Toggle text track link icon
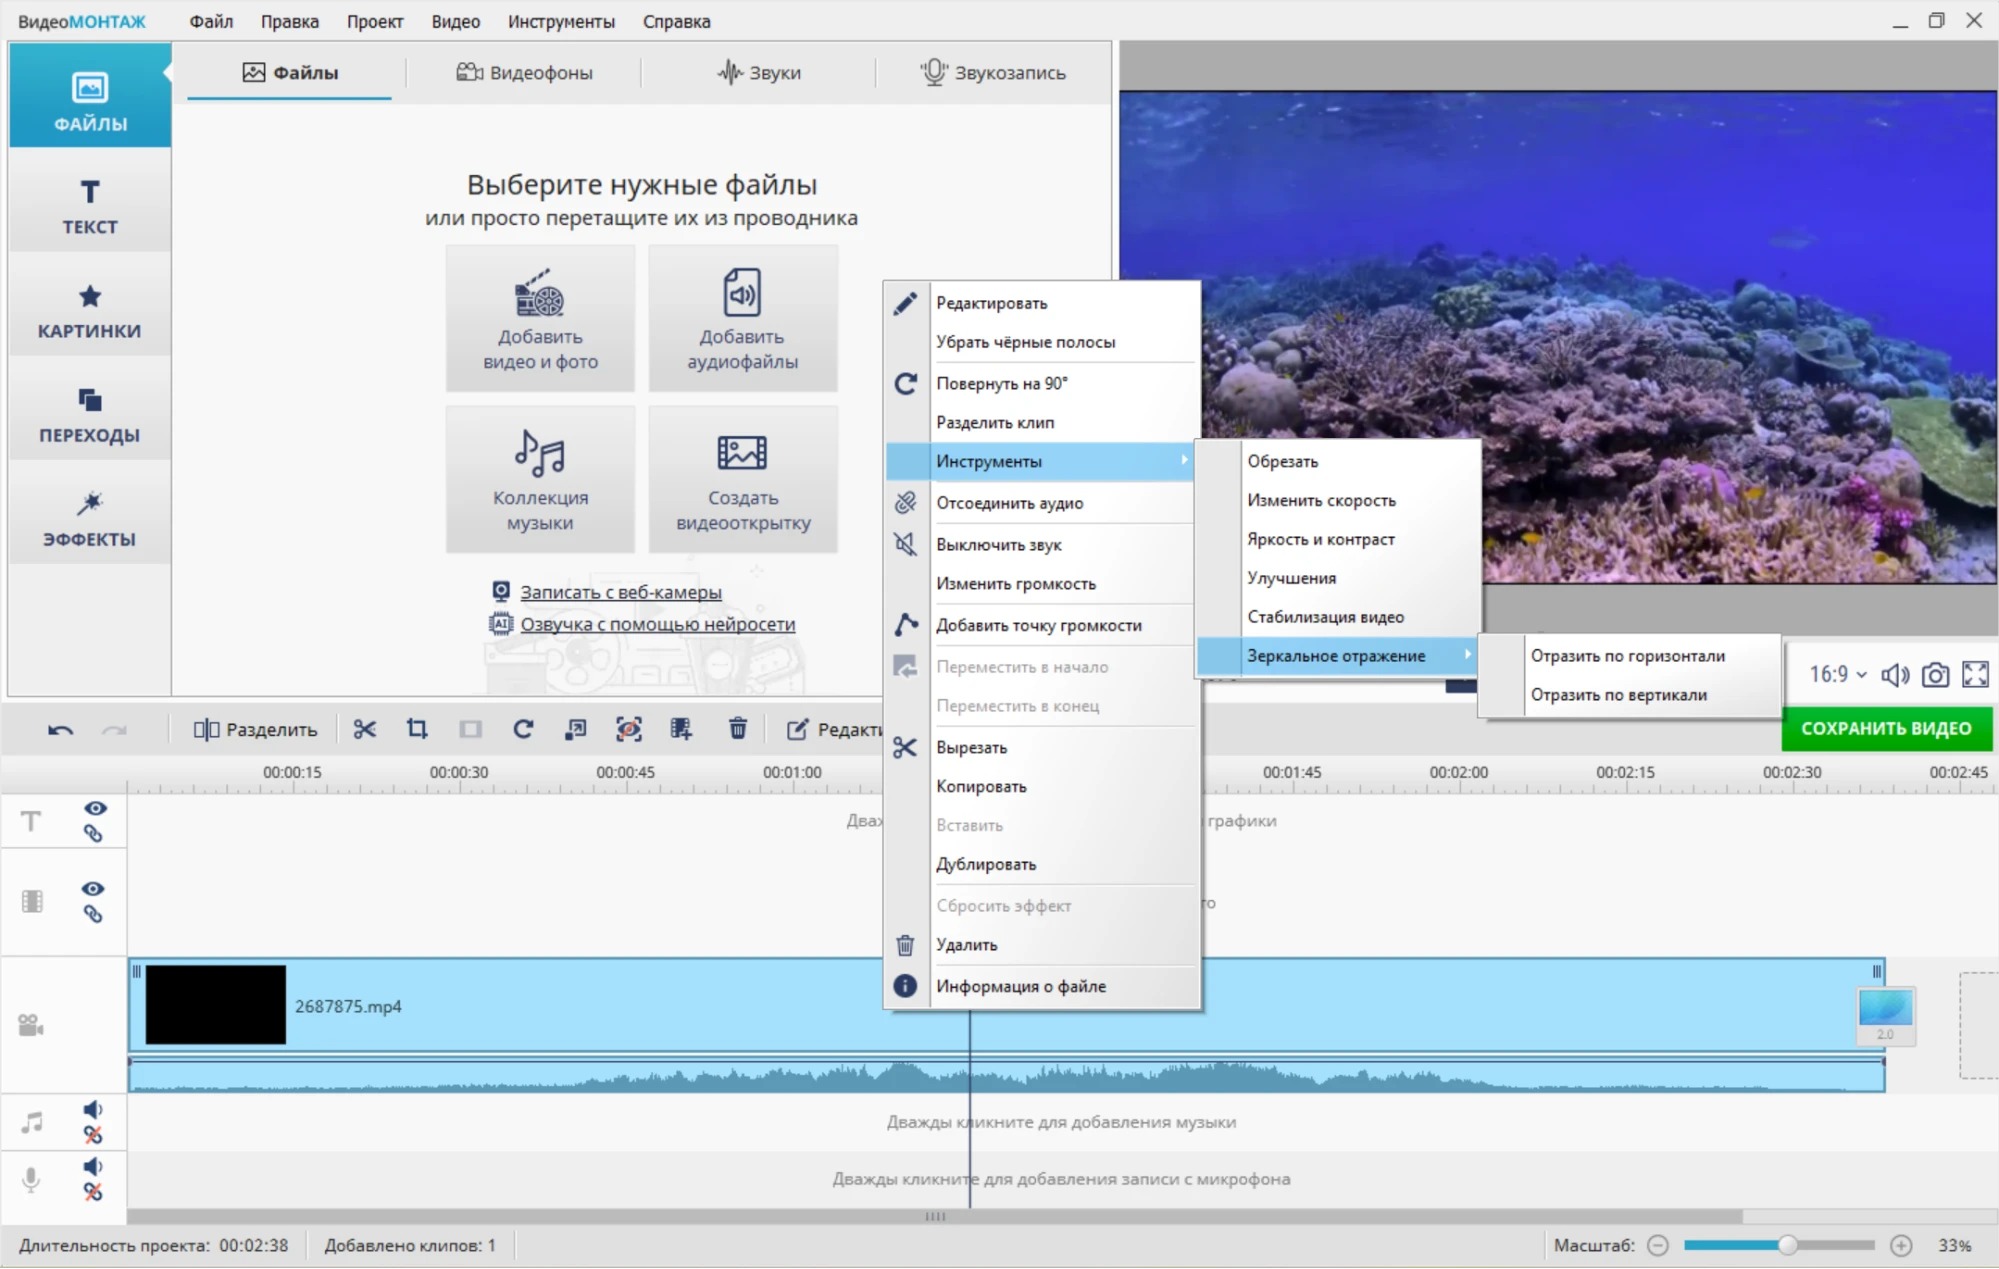This screenshot has height=1269, width=1999. 93,833
